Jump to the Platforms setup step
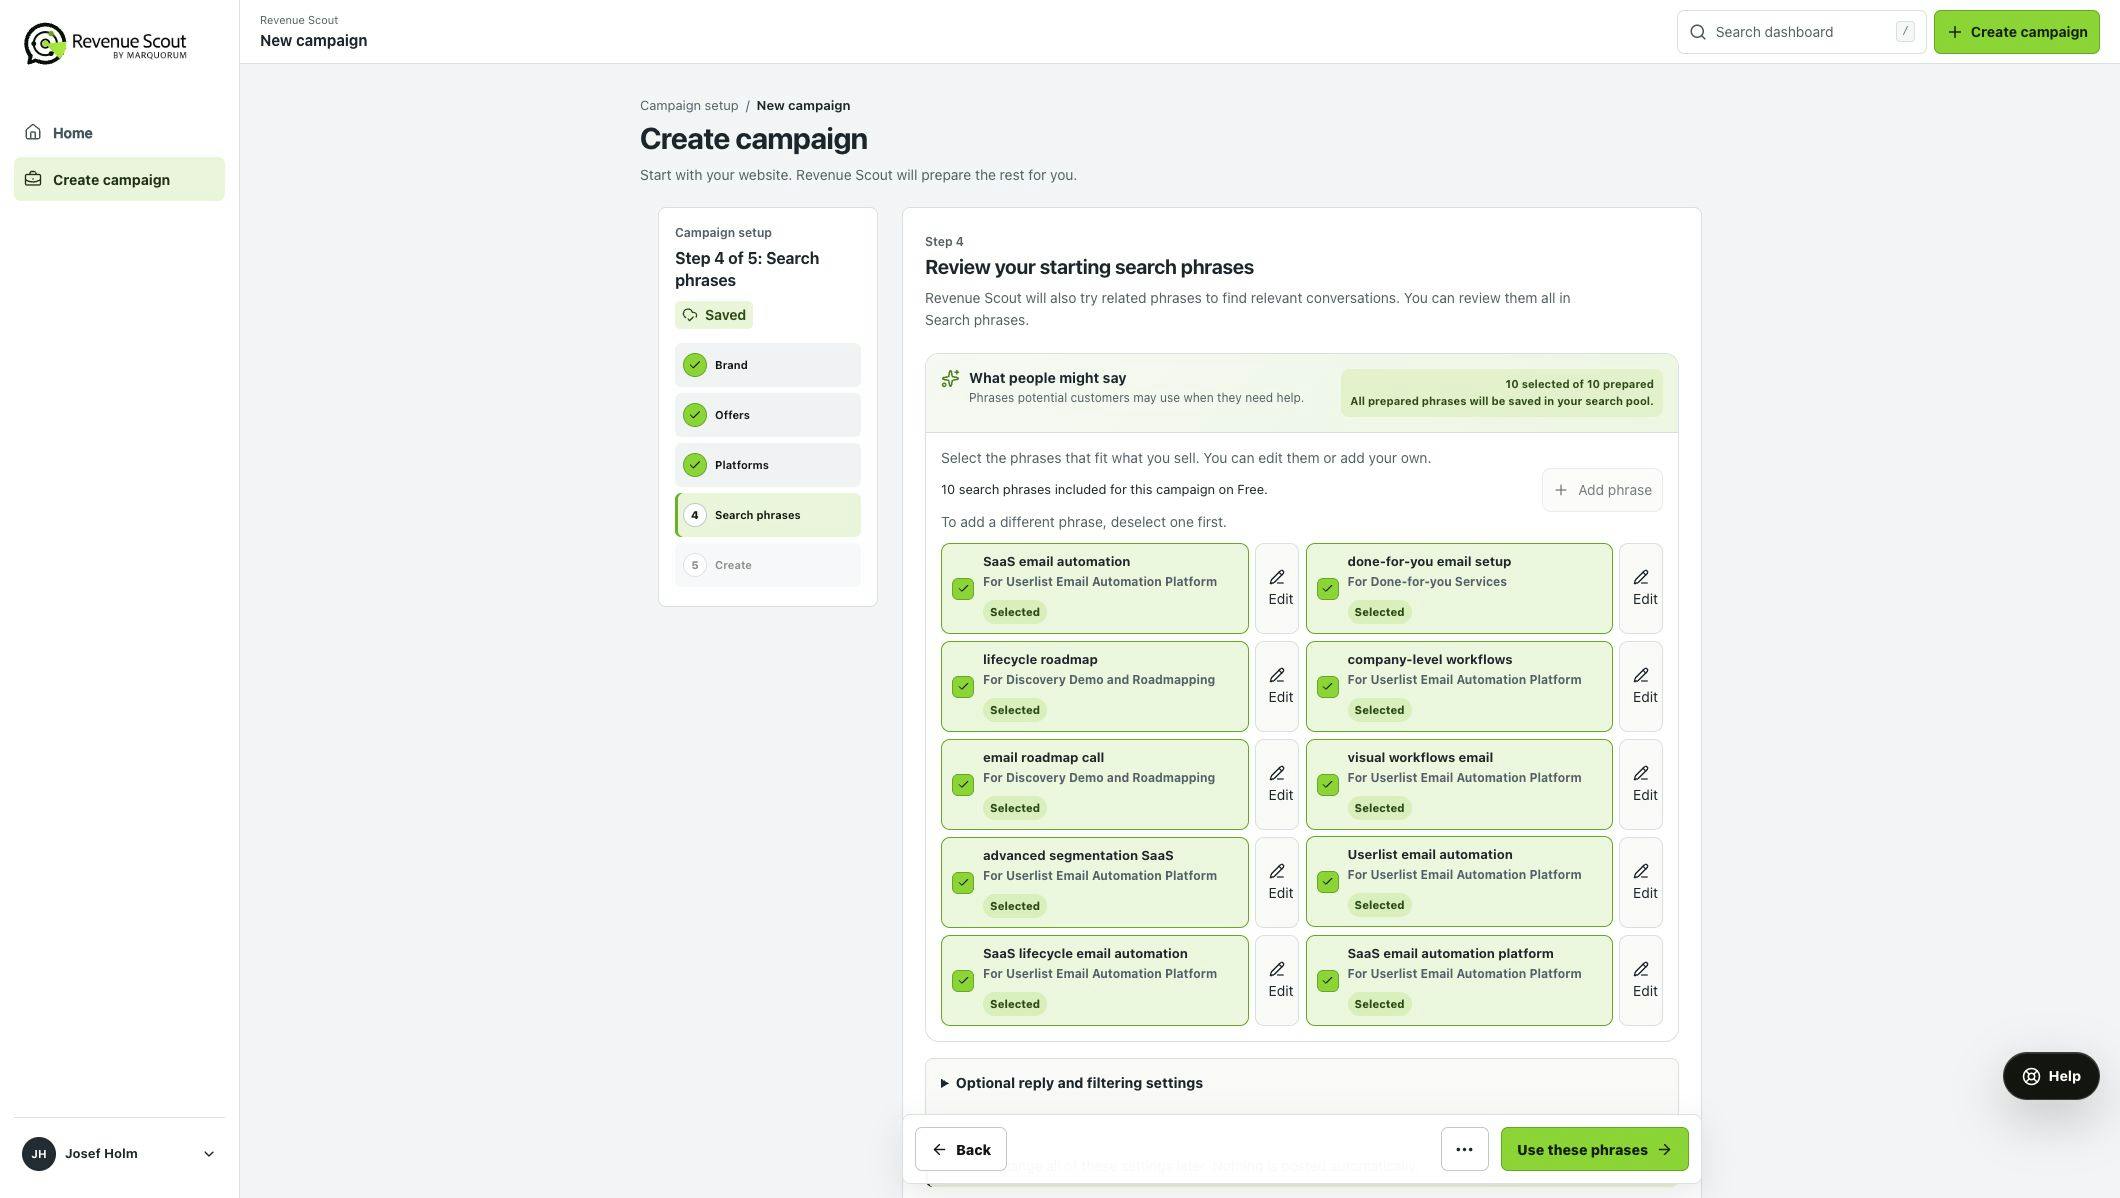 click(768, 465)
